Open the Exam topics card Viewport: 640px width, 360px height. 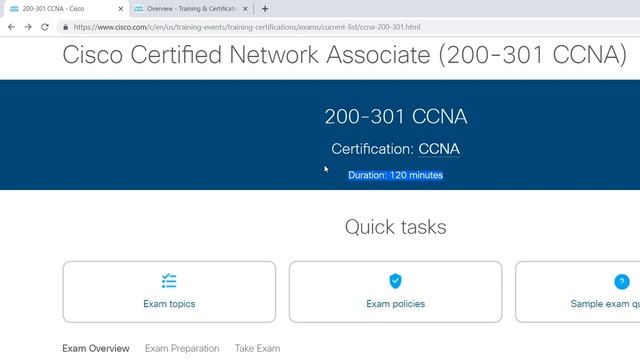(x=169, y=292)
